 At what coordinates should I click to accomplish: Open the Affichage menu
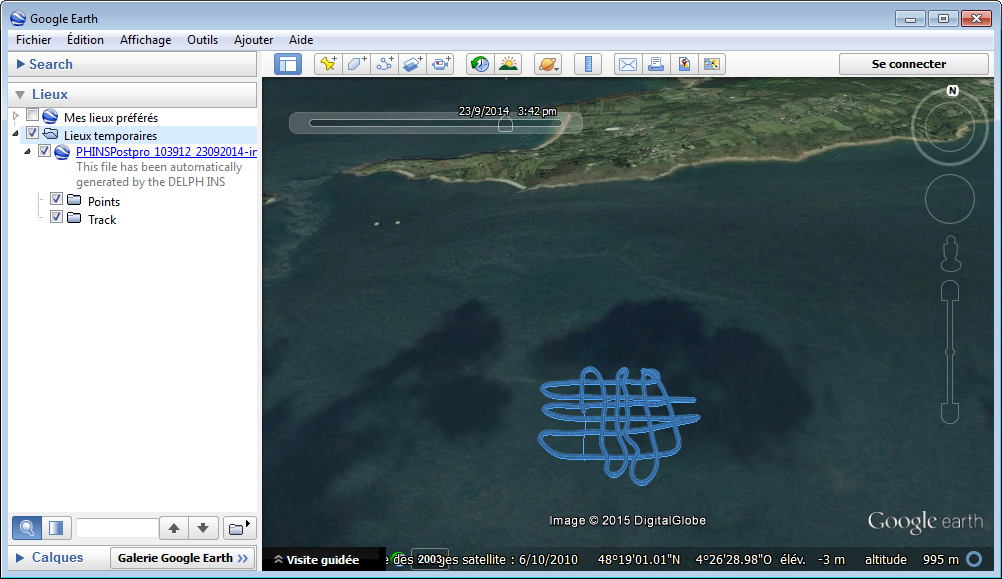[x=145, y=40]
